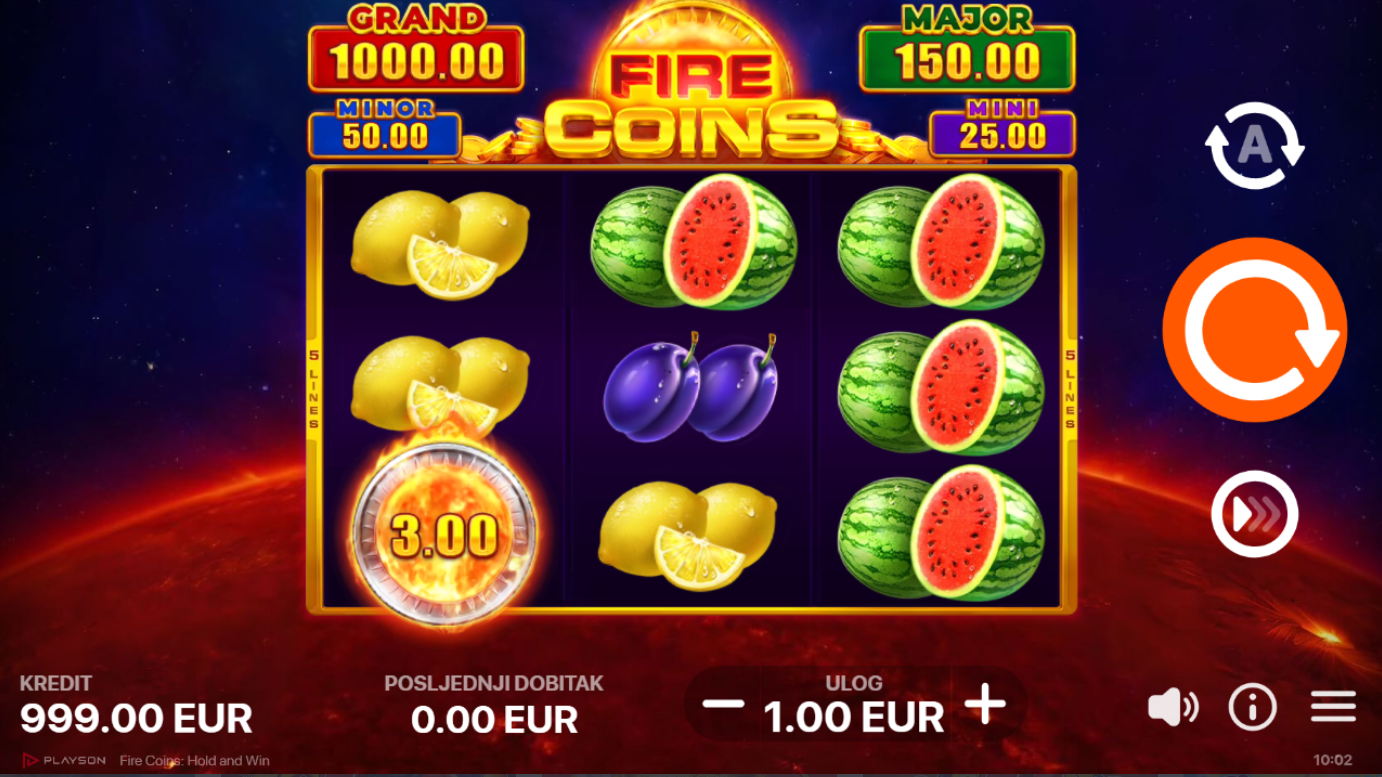Mute the game sound speaker icon

(x=1172, y=707)
